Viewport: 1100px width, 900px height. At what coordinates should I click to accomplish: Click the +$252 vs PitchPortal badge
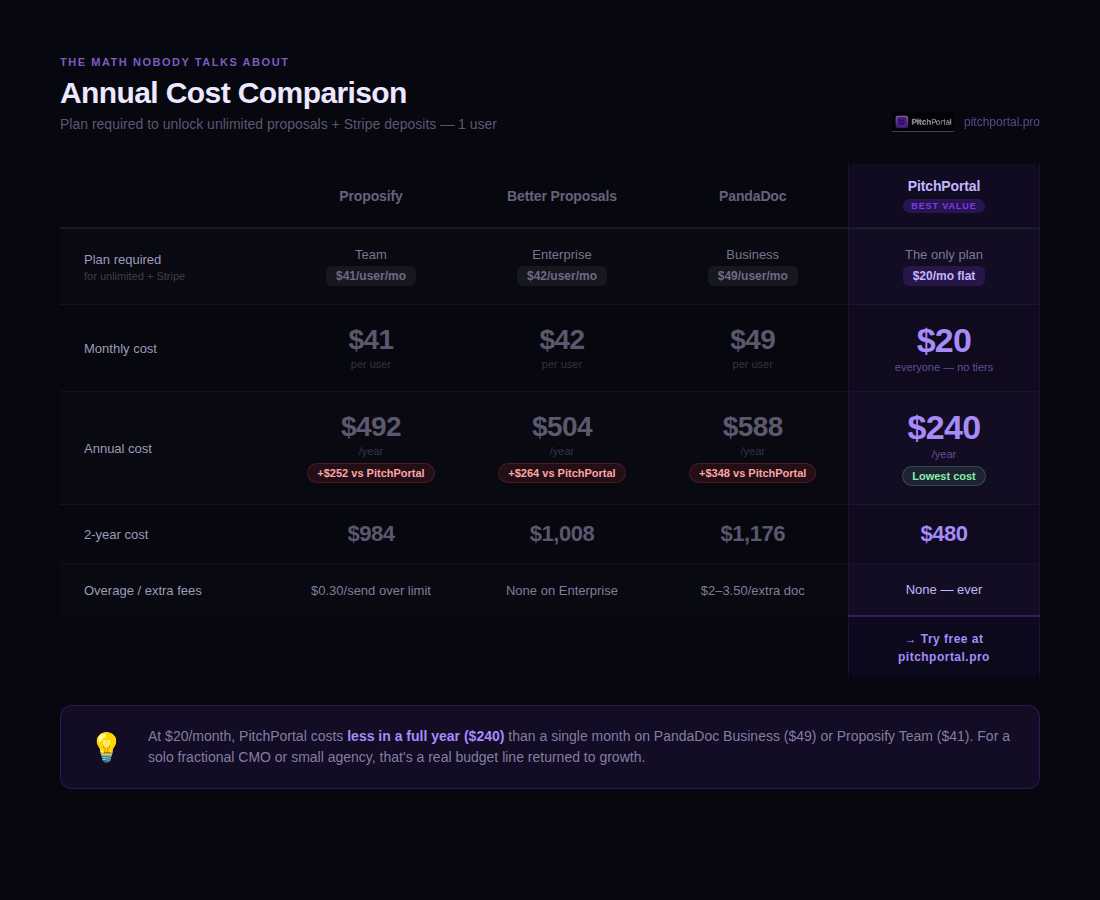370,473
